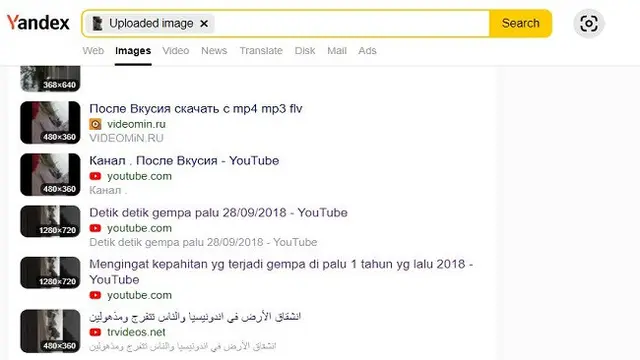Click youtube.com under 'Detik detik gempa palu'

139,228
